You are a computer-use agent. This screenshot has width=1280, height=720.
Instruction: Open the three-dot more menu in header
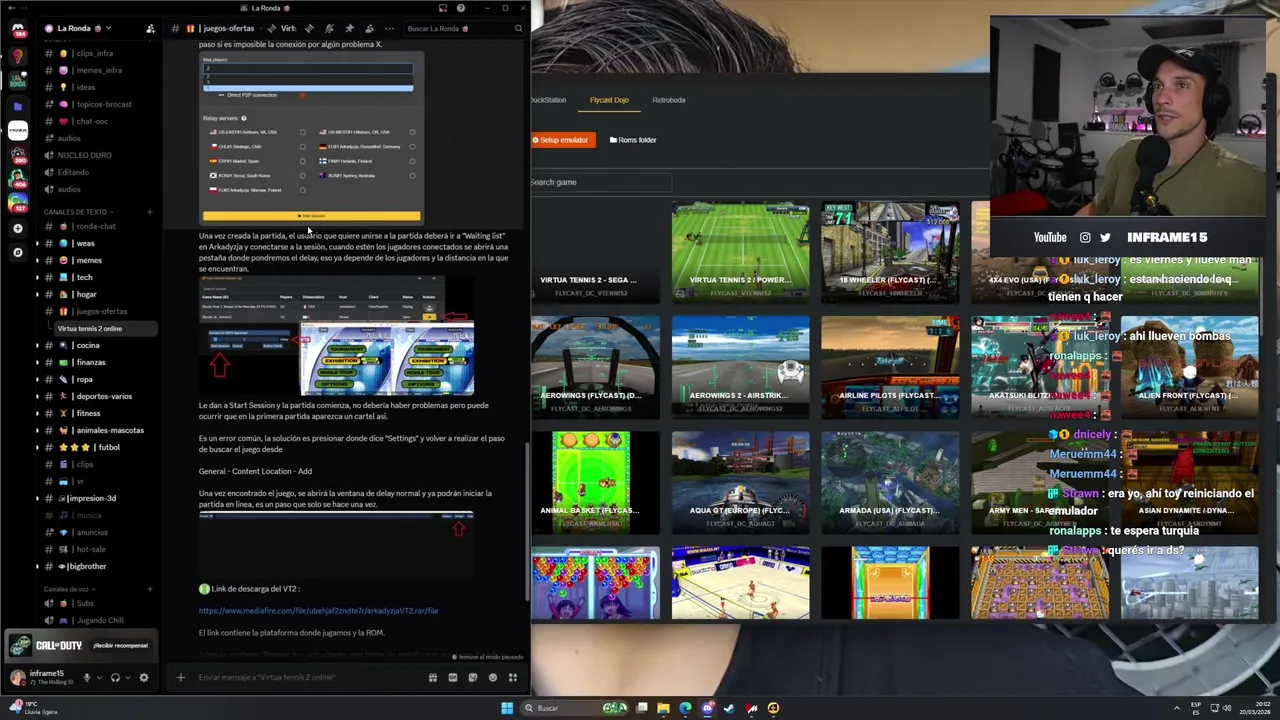[389, 28]
